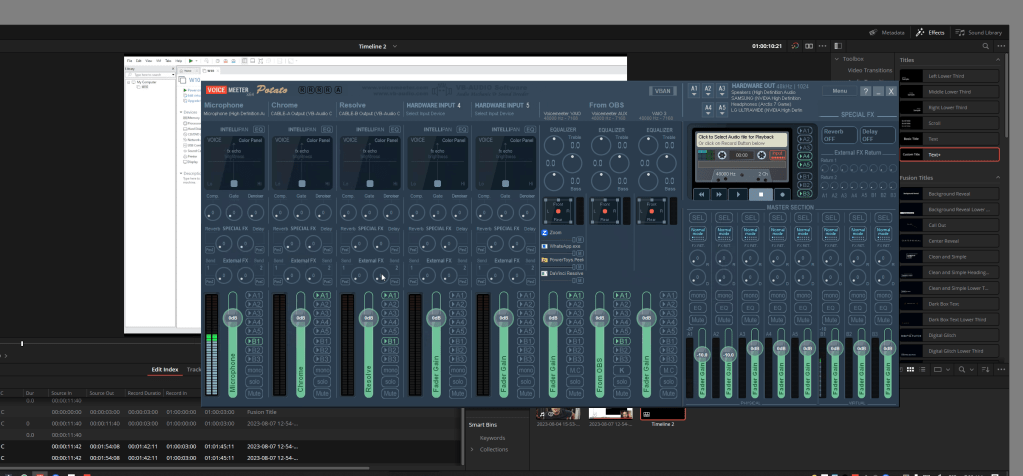Open EQ on Resolve Intellipan header
This screenshot has height=476, width=1023.
click(395, 130)
